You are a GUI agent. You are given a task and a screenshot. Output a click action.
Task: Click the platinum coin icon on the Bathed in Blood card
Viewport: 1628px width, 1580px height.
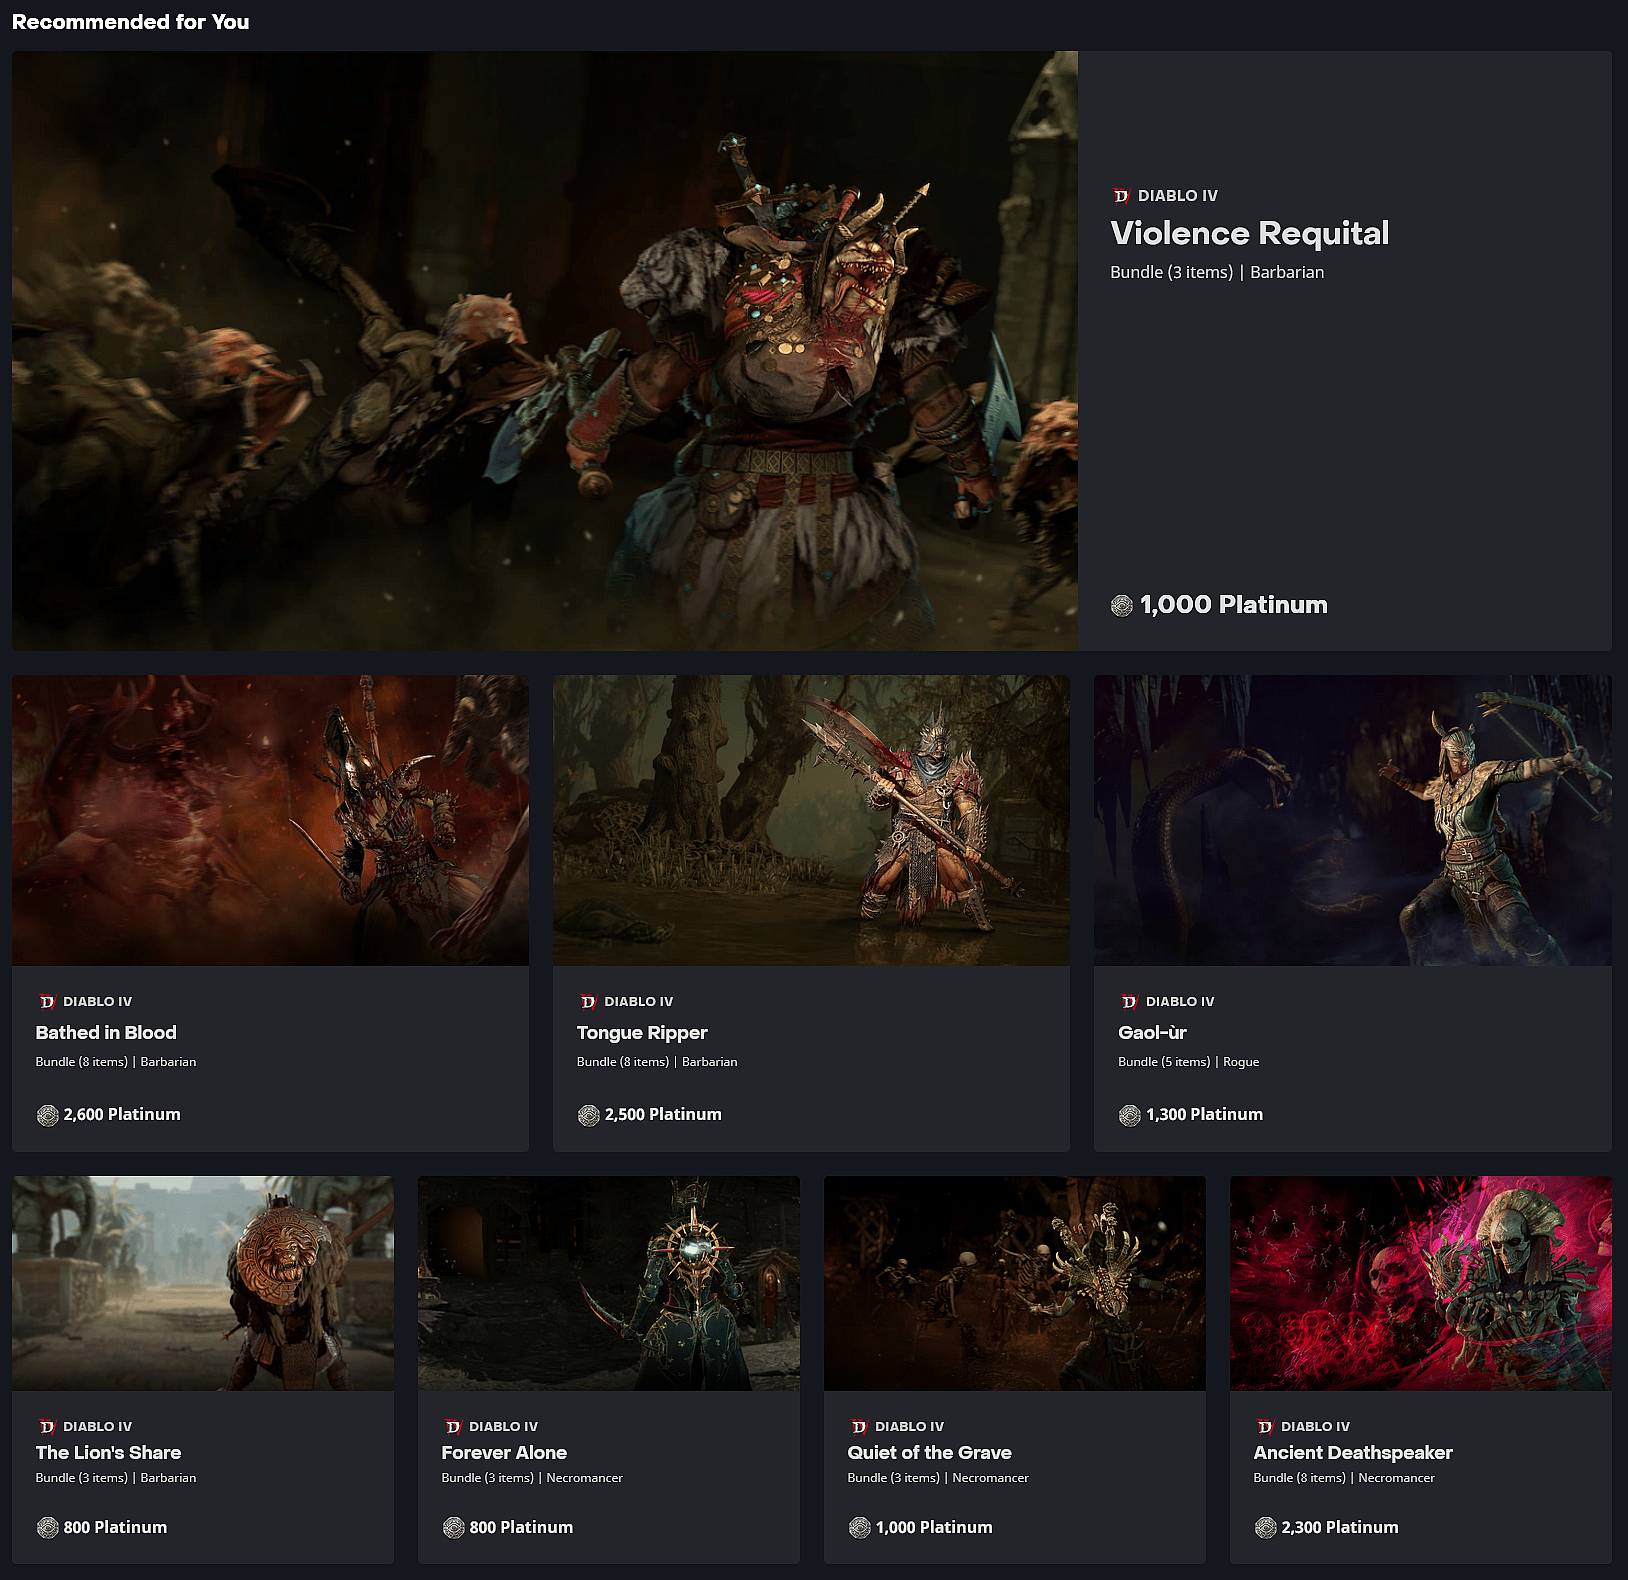pos(46,1114)
